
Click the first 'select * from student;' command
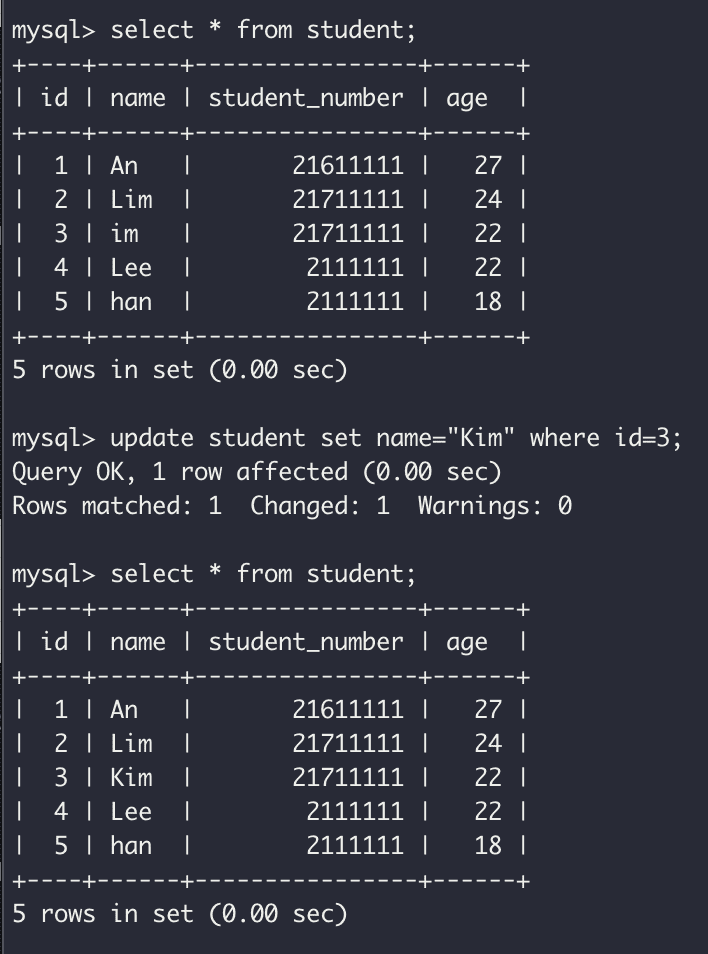point(263,30)
